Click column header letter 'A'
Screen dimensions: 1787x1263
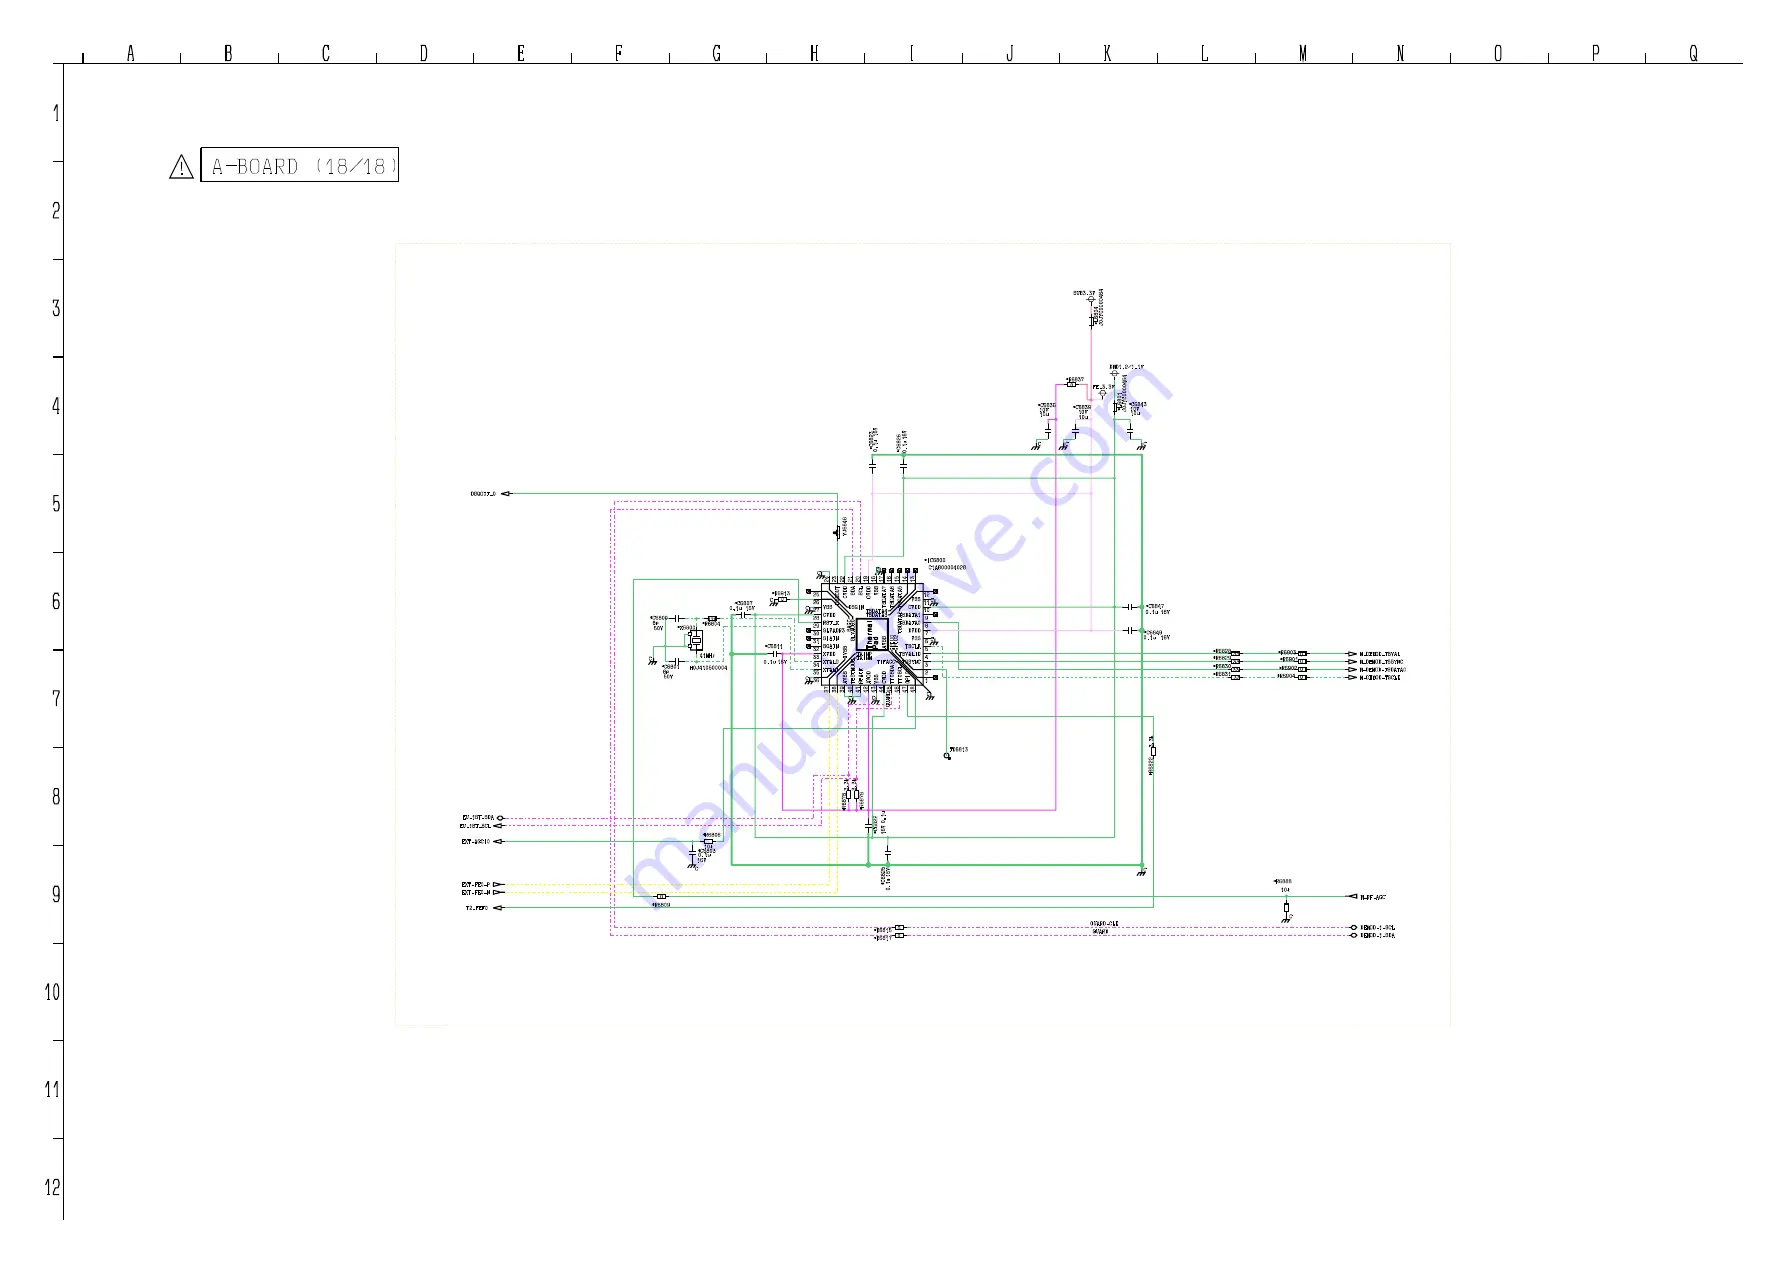point(131,53)
